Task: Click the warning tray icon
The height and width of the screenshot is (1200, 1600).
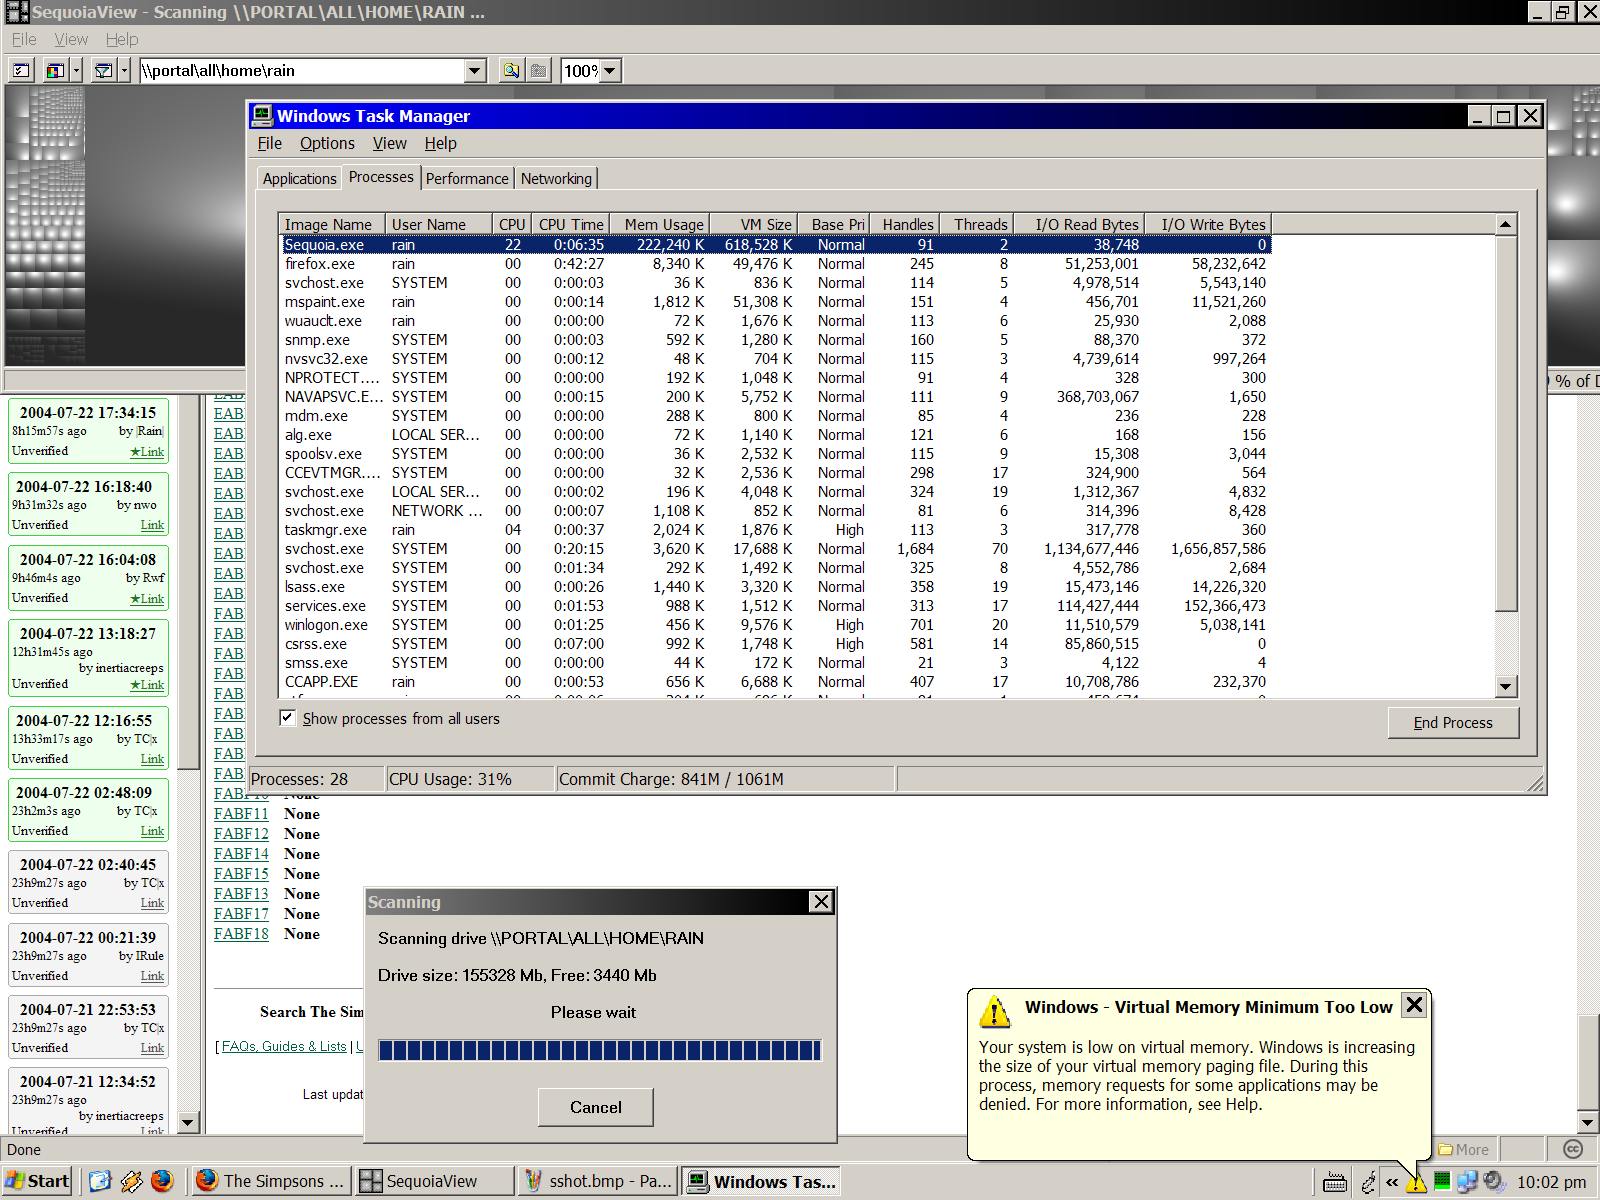Action: pos(1416,1183)
